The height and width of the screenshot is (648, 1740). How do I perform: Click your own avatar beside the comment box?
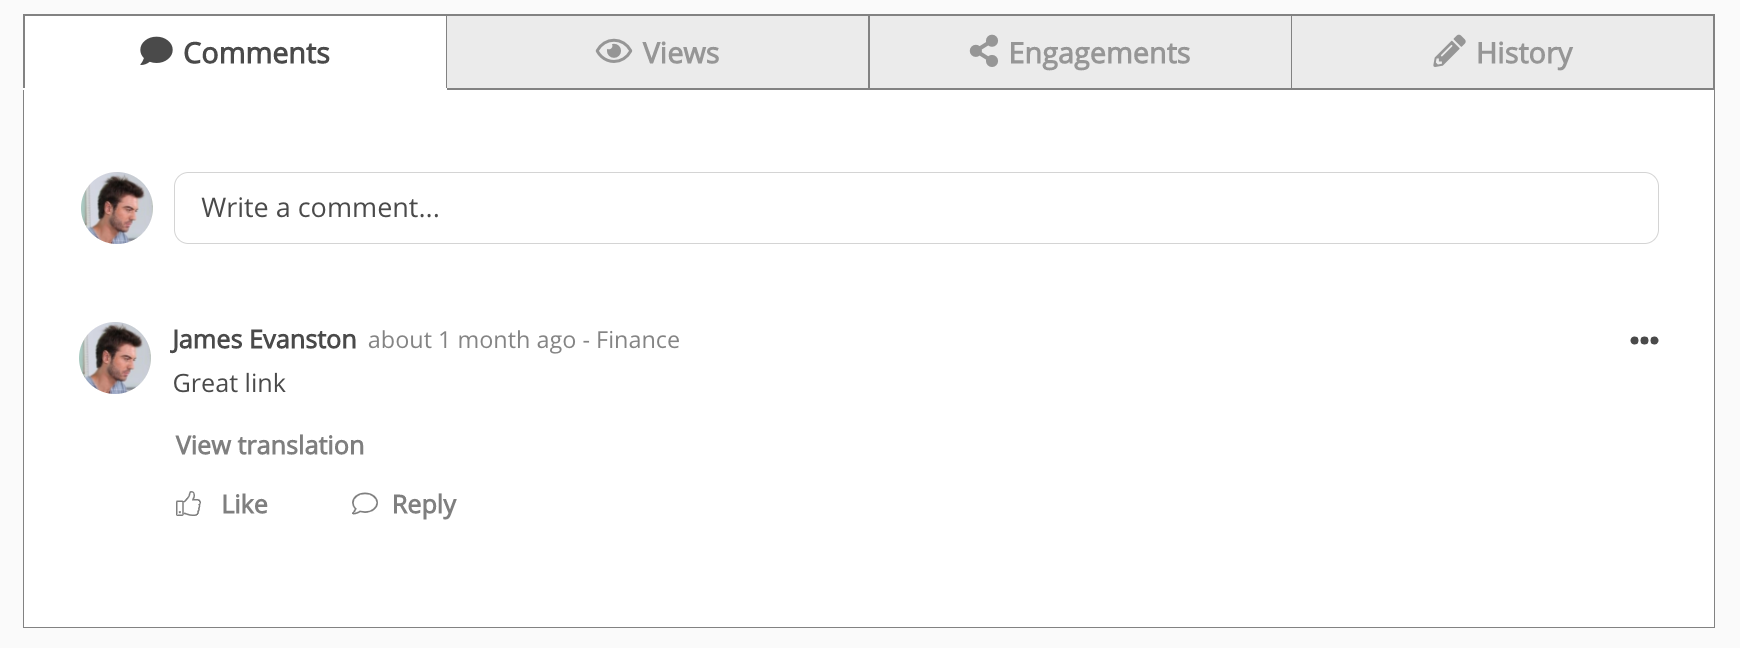point(115,207)
